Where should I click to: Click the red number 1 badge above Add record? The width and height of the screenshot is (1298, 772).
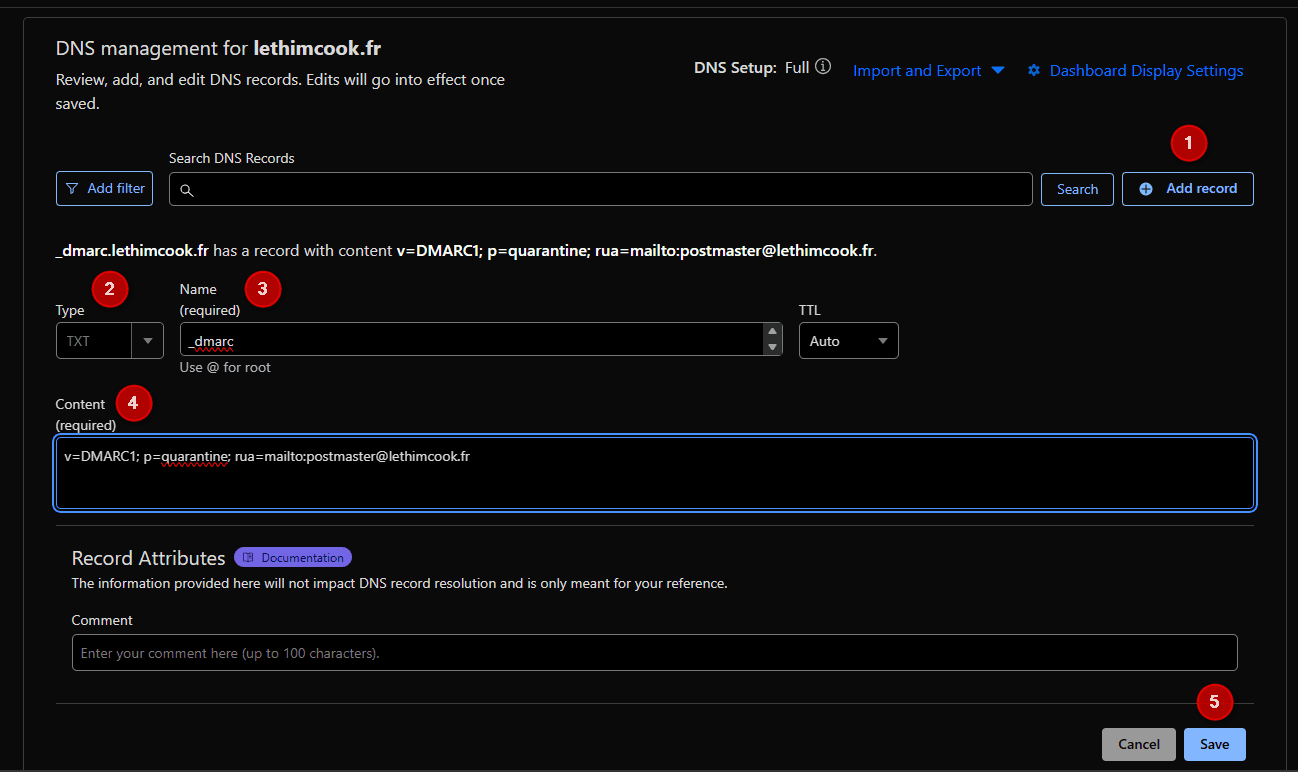coord(1188,143)
